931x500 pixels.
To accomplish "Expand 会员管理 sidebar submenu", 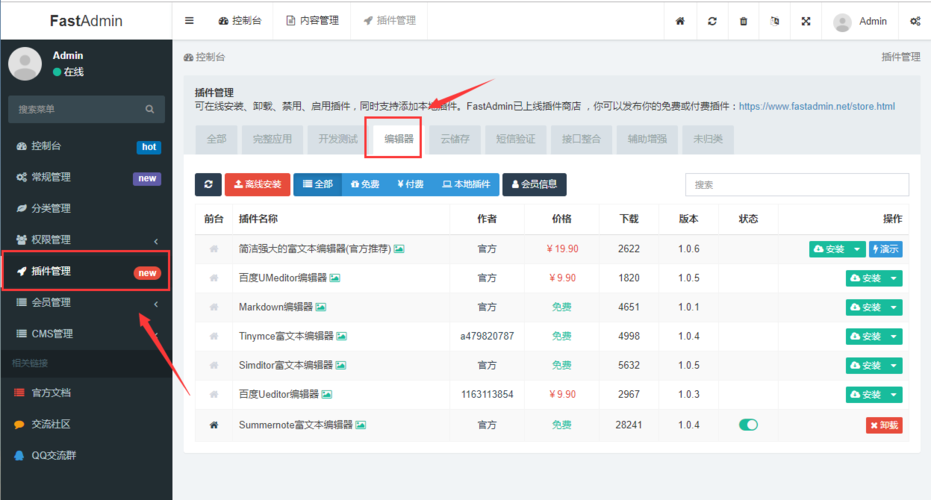I will point(156,303).
